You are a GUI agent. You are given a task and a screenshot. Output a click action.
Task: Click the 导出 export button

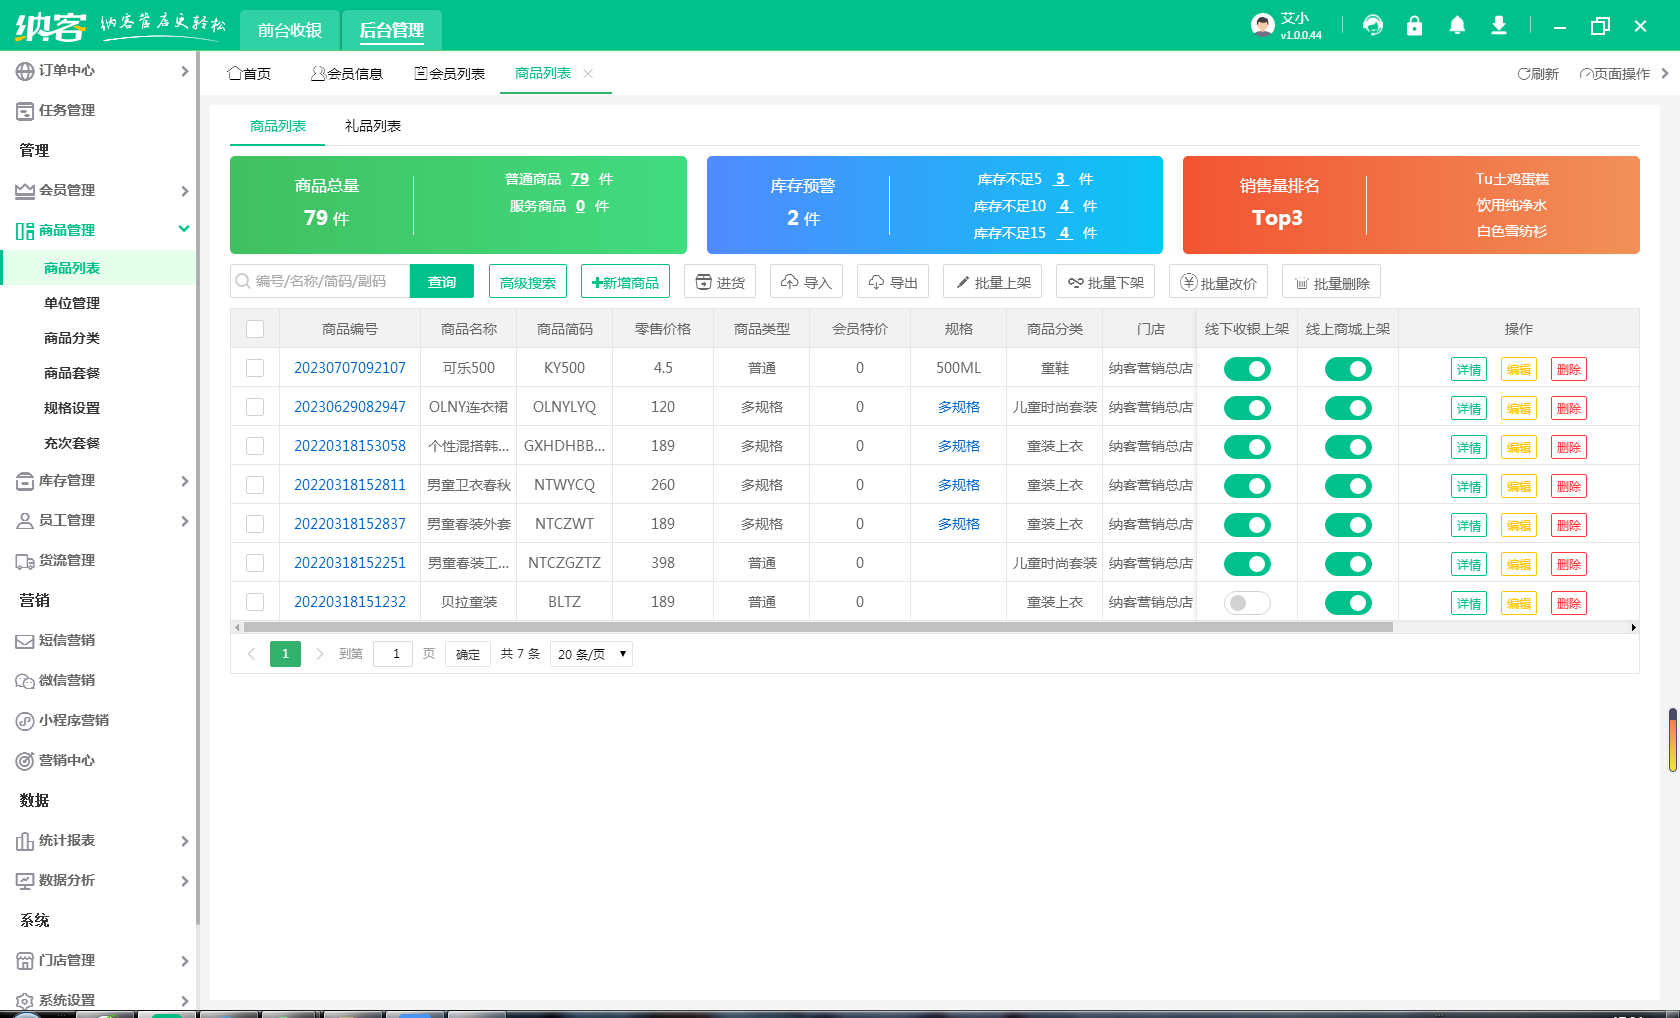(893, 282)
